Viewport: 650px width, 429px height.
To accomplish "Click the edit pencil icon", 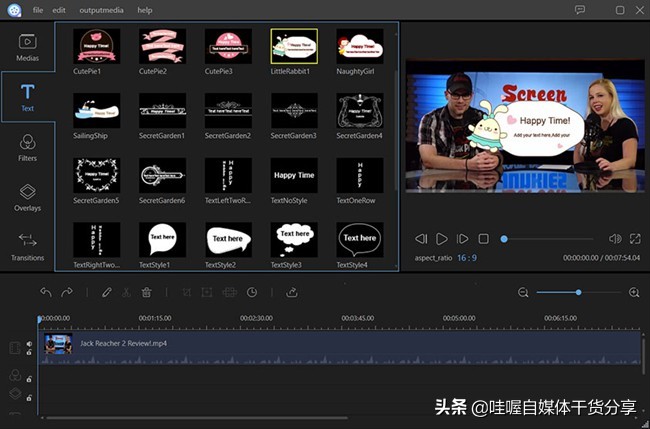I will coord(107,292).
